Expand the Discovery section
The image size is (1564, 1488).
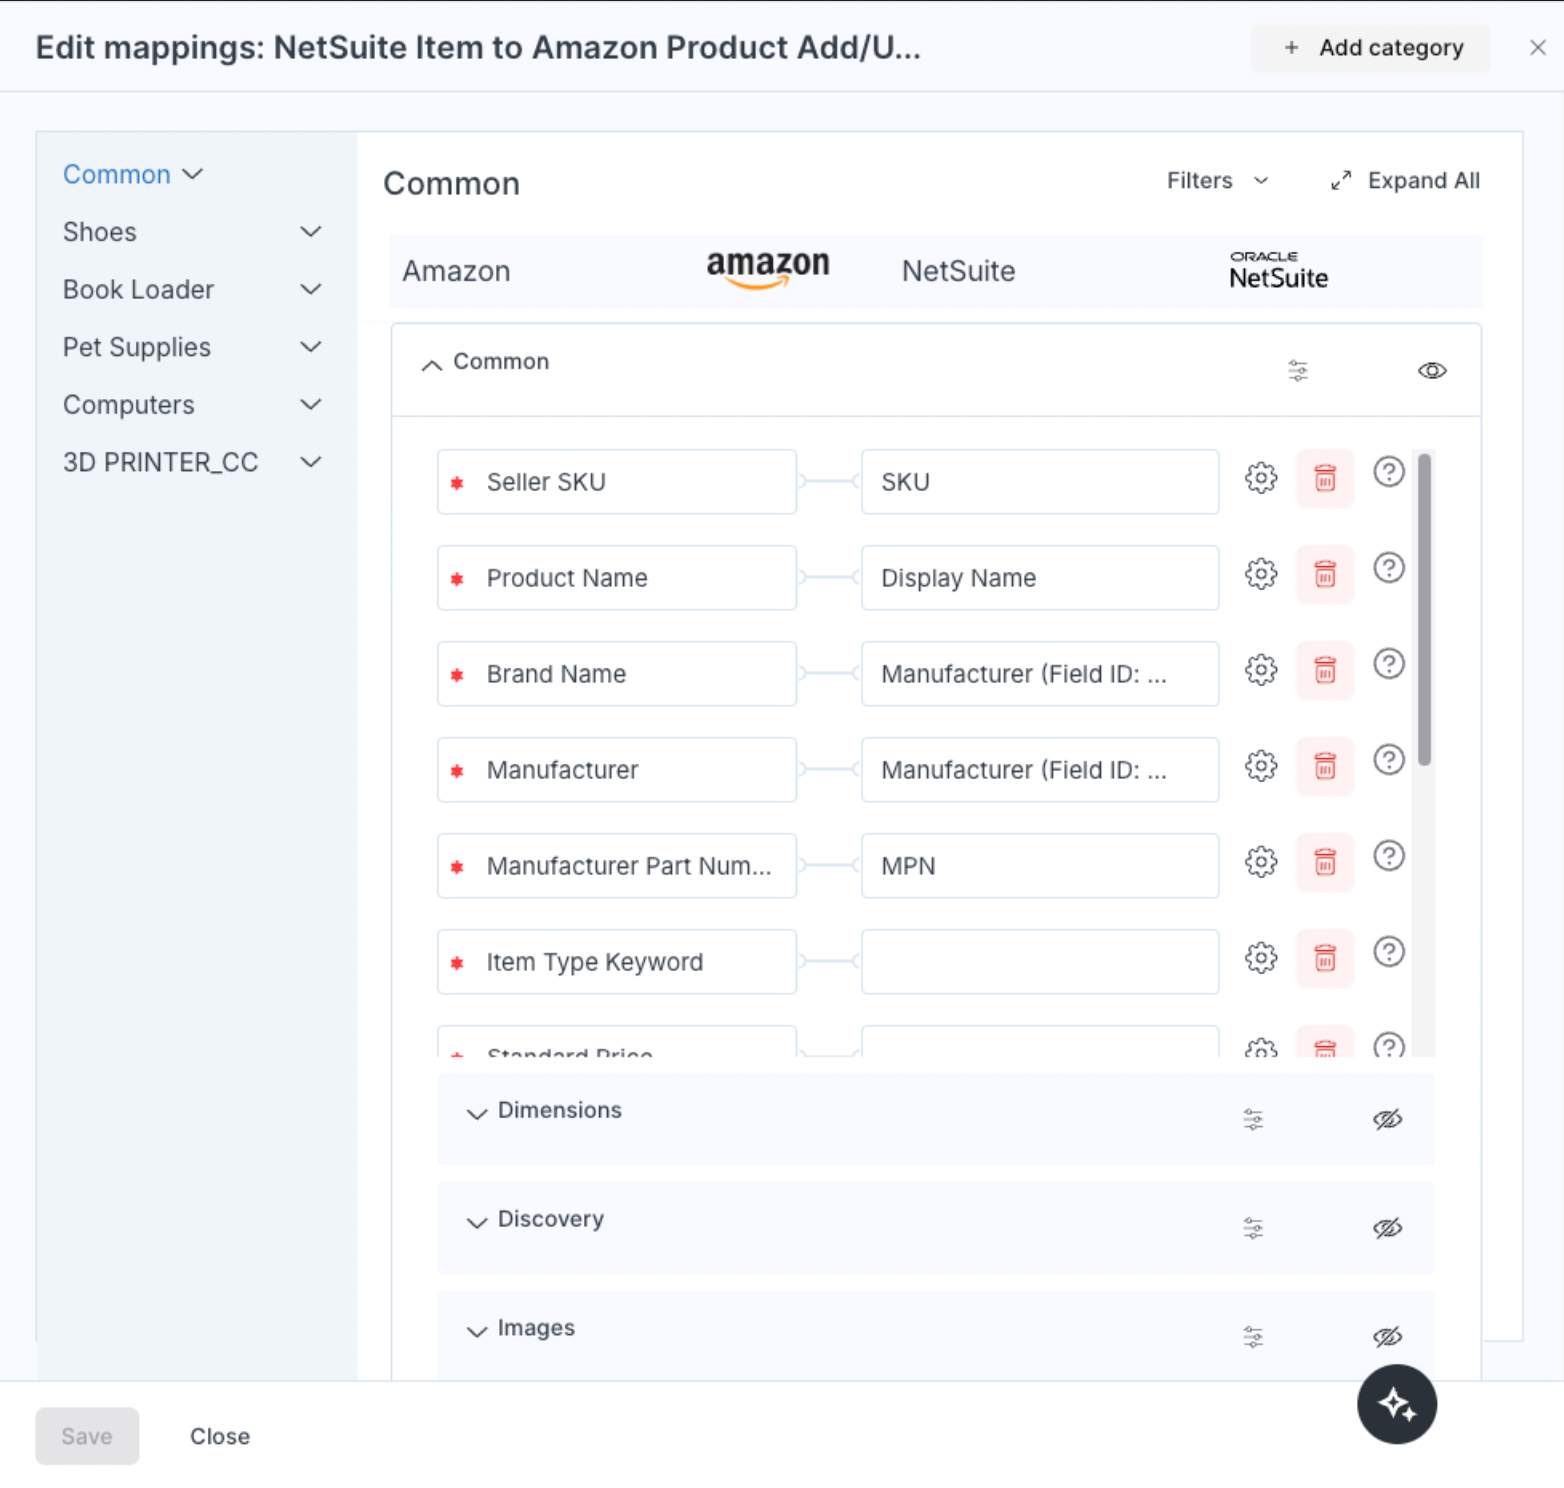point(477,1222)
